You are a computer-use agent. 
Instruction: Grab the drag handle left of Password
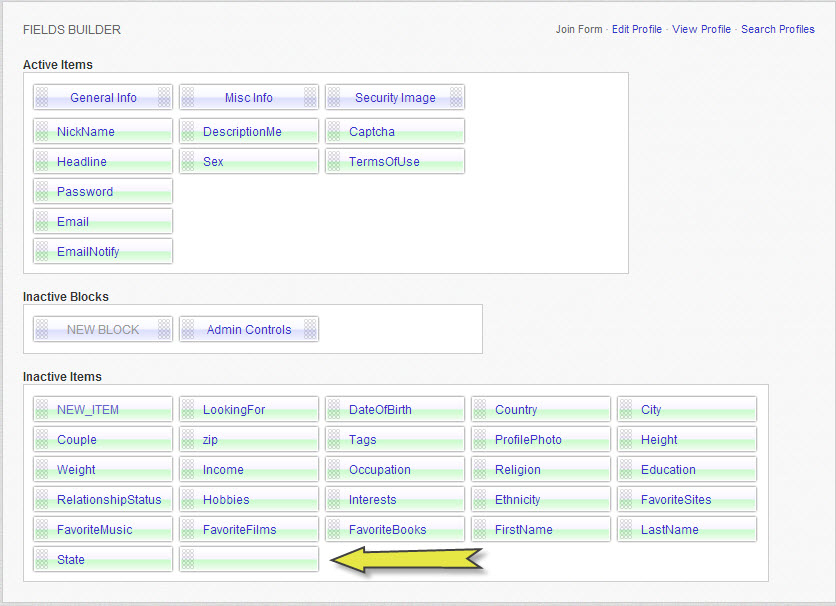[x=42, y=192]
